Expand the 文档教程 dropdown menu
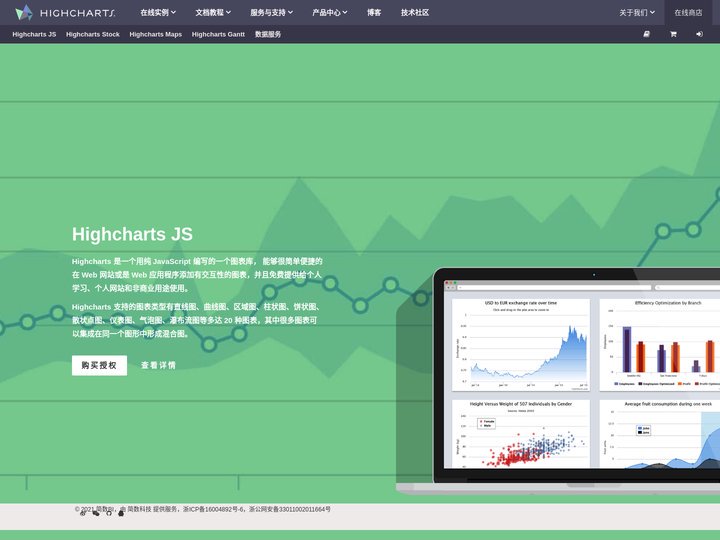This screenshot has height=540, width=720. (x=213, y=12)
